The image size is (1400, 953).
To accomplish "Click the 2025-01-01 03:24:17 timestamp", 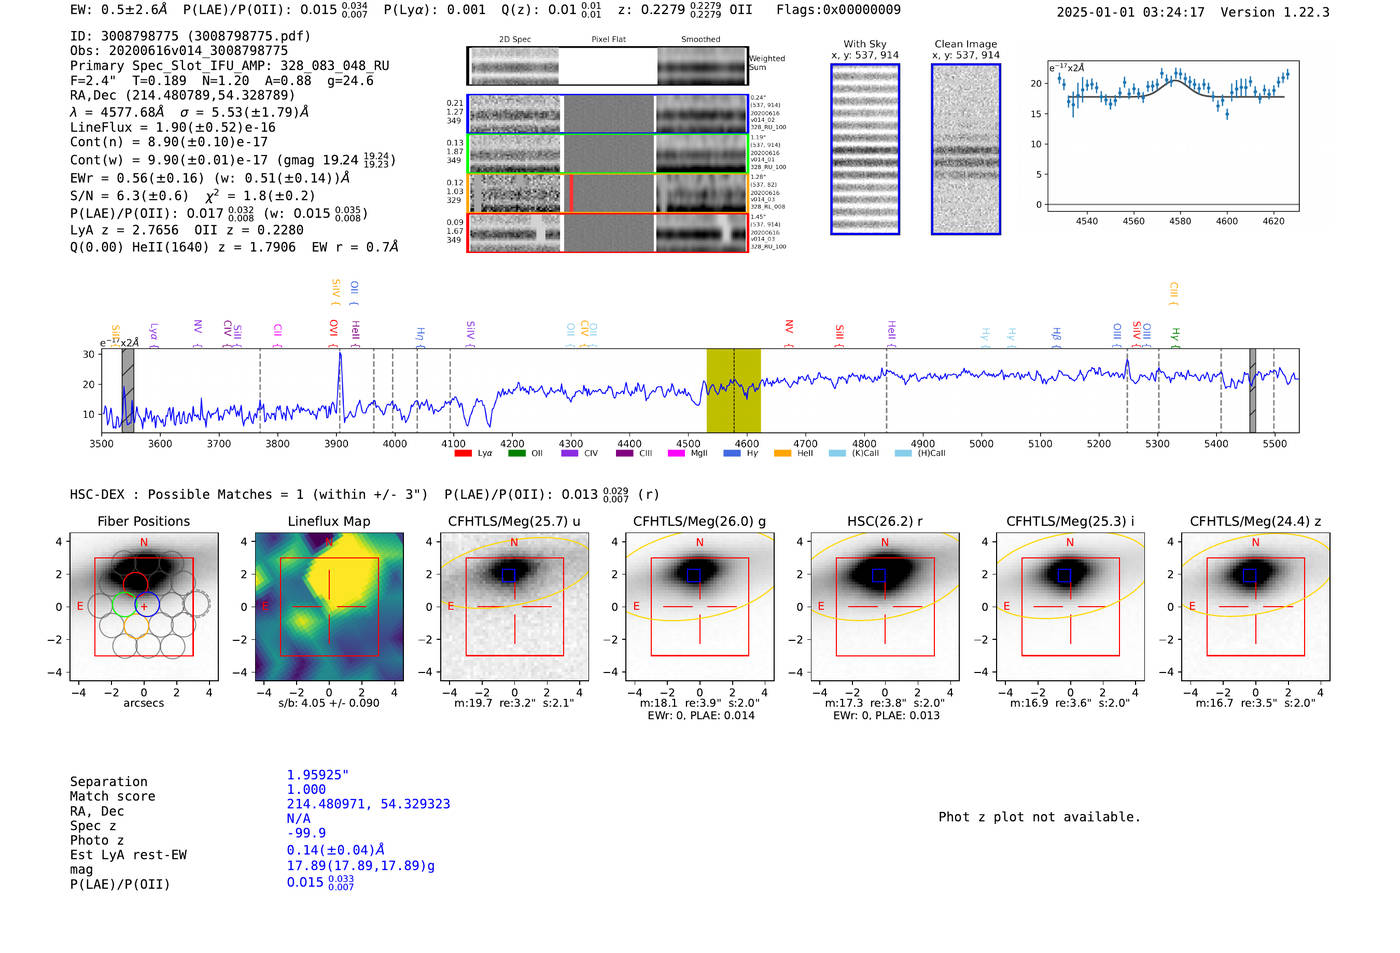I will [1131, 13].
